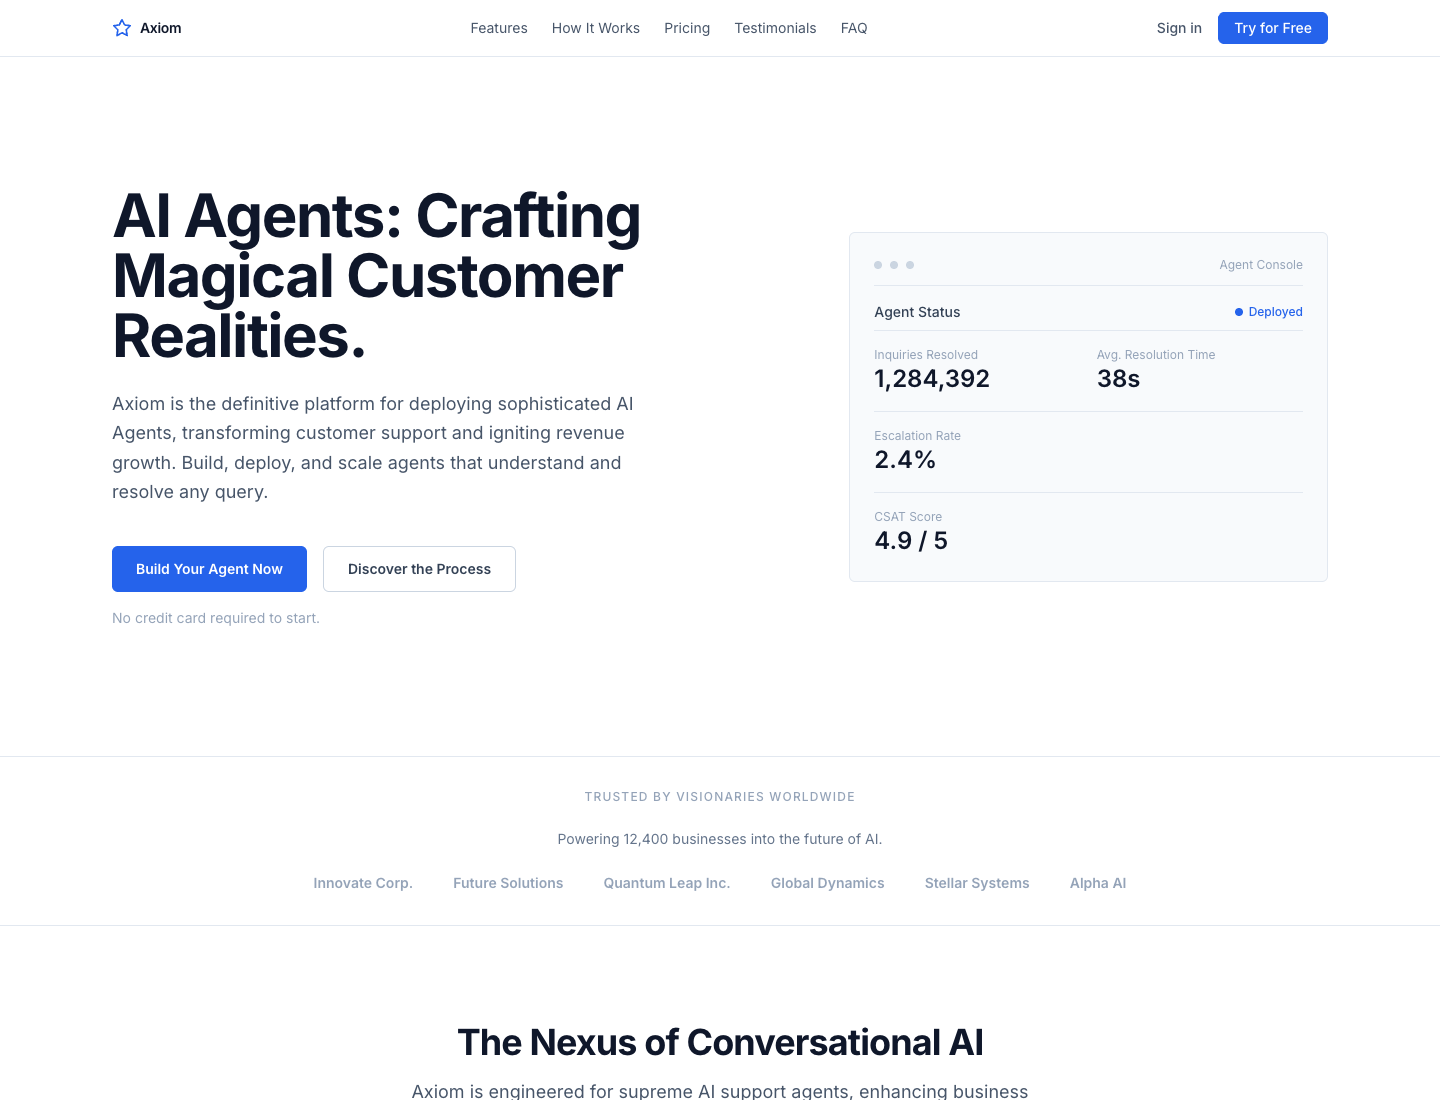Go to How It Works section
Image resolution: width=1440 pixels, height=1100 pixels.
click(x=596, y=28)
